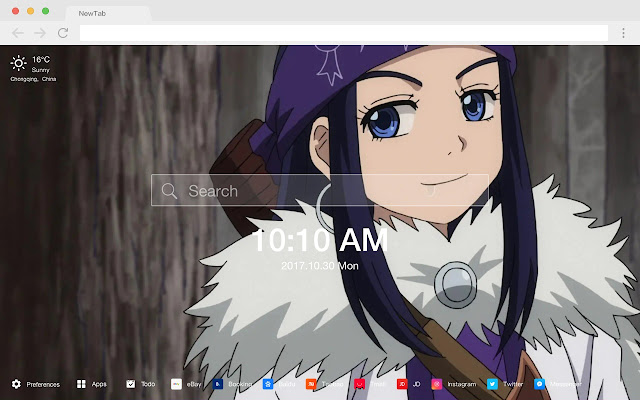Open the Tmall shortcut icon

(x=360, y=384)
